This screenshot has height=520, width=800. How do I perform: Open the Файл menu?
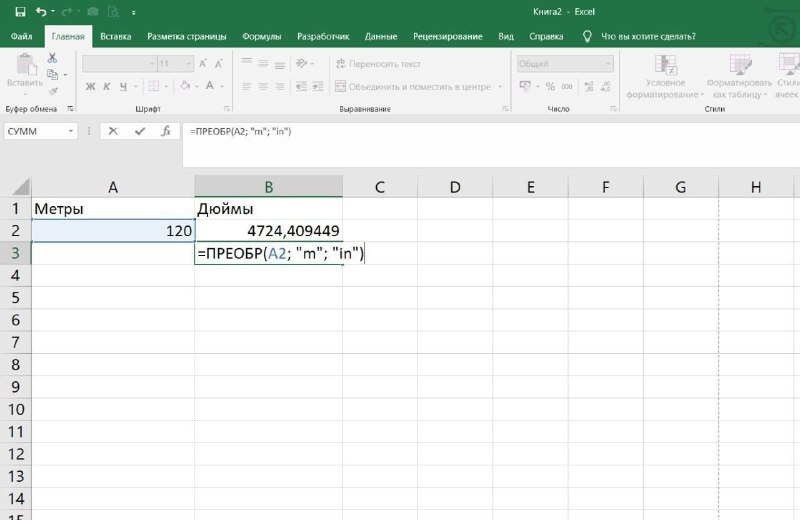(x=21, y=36)
